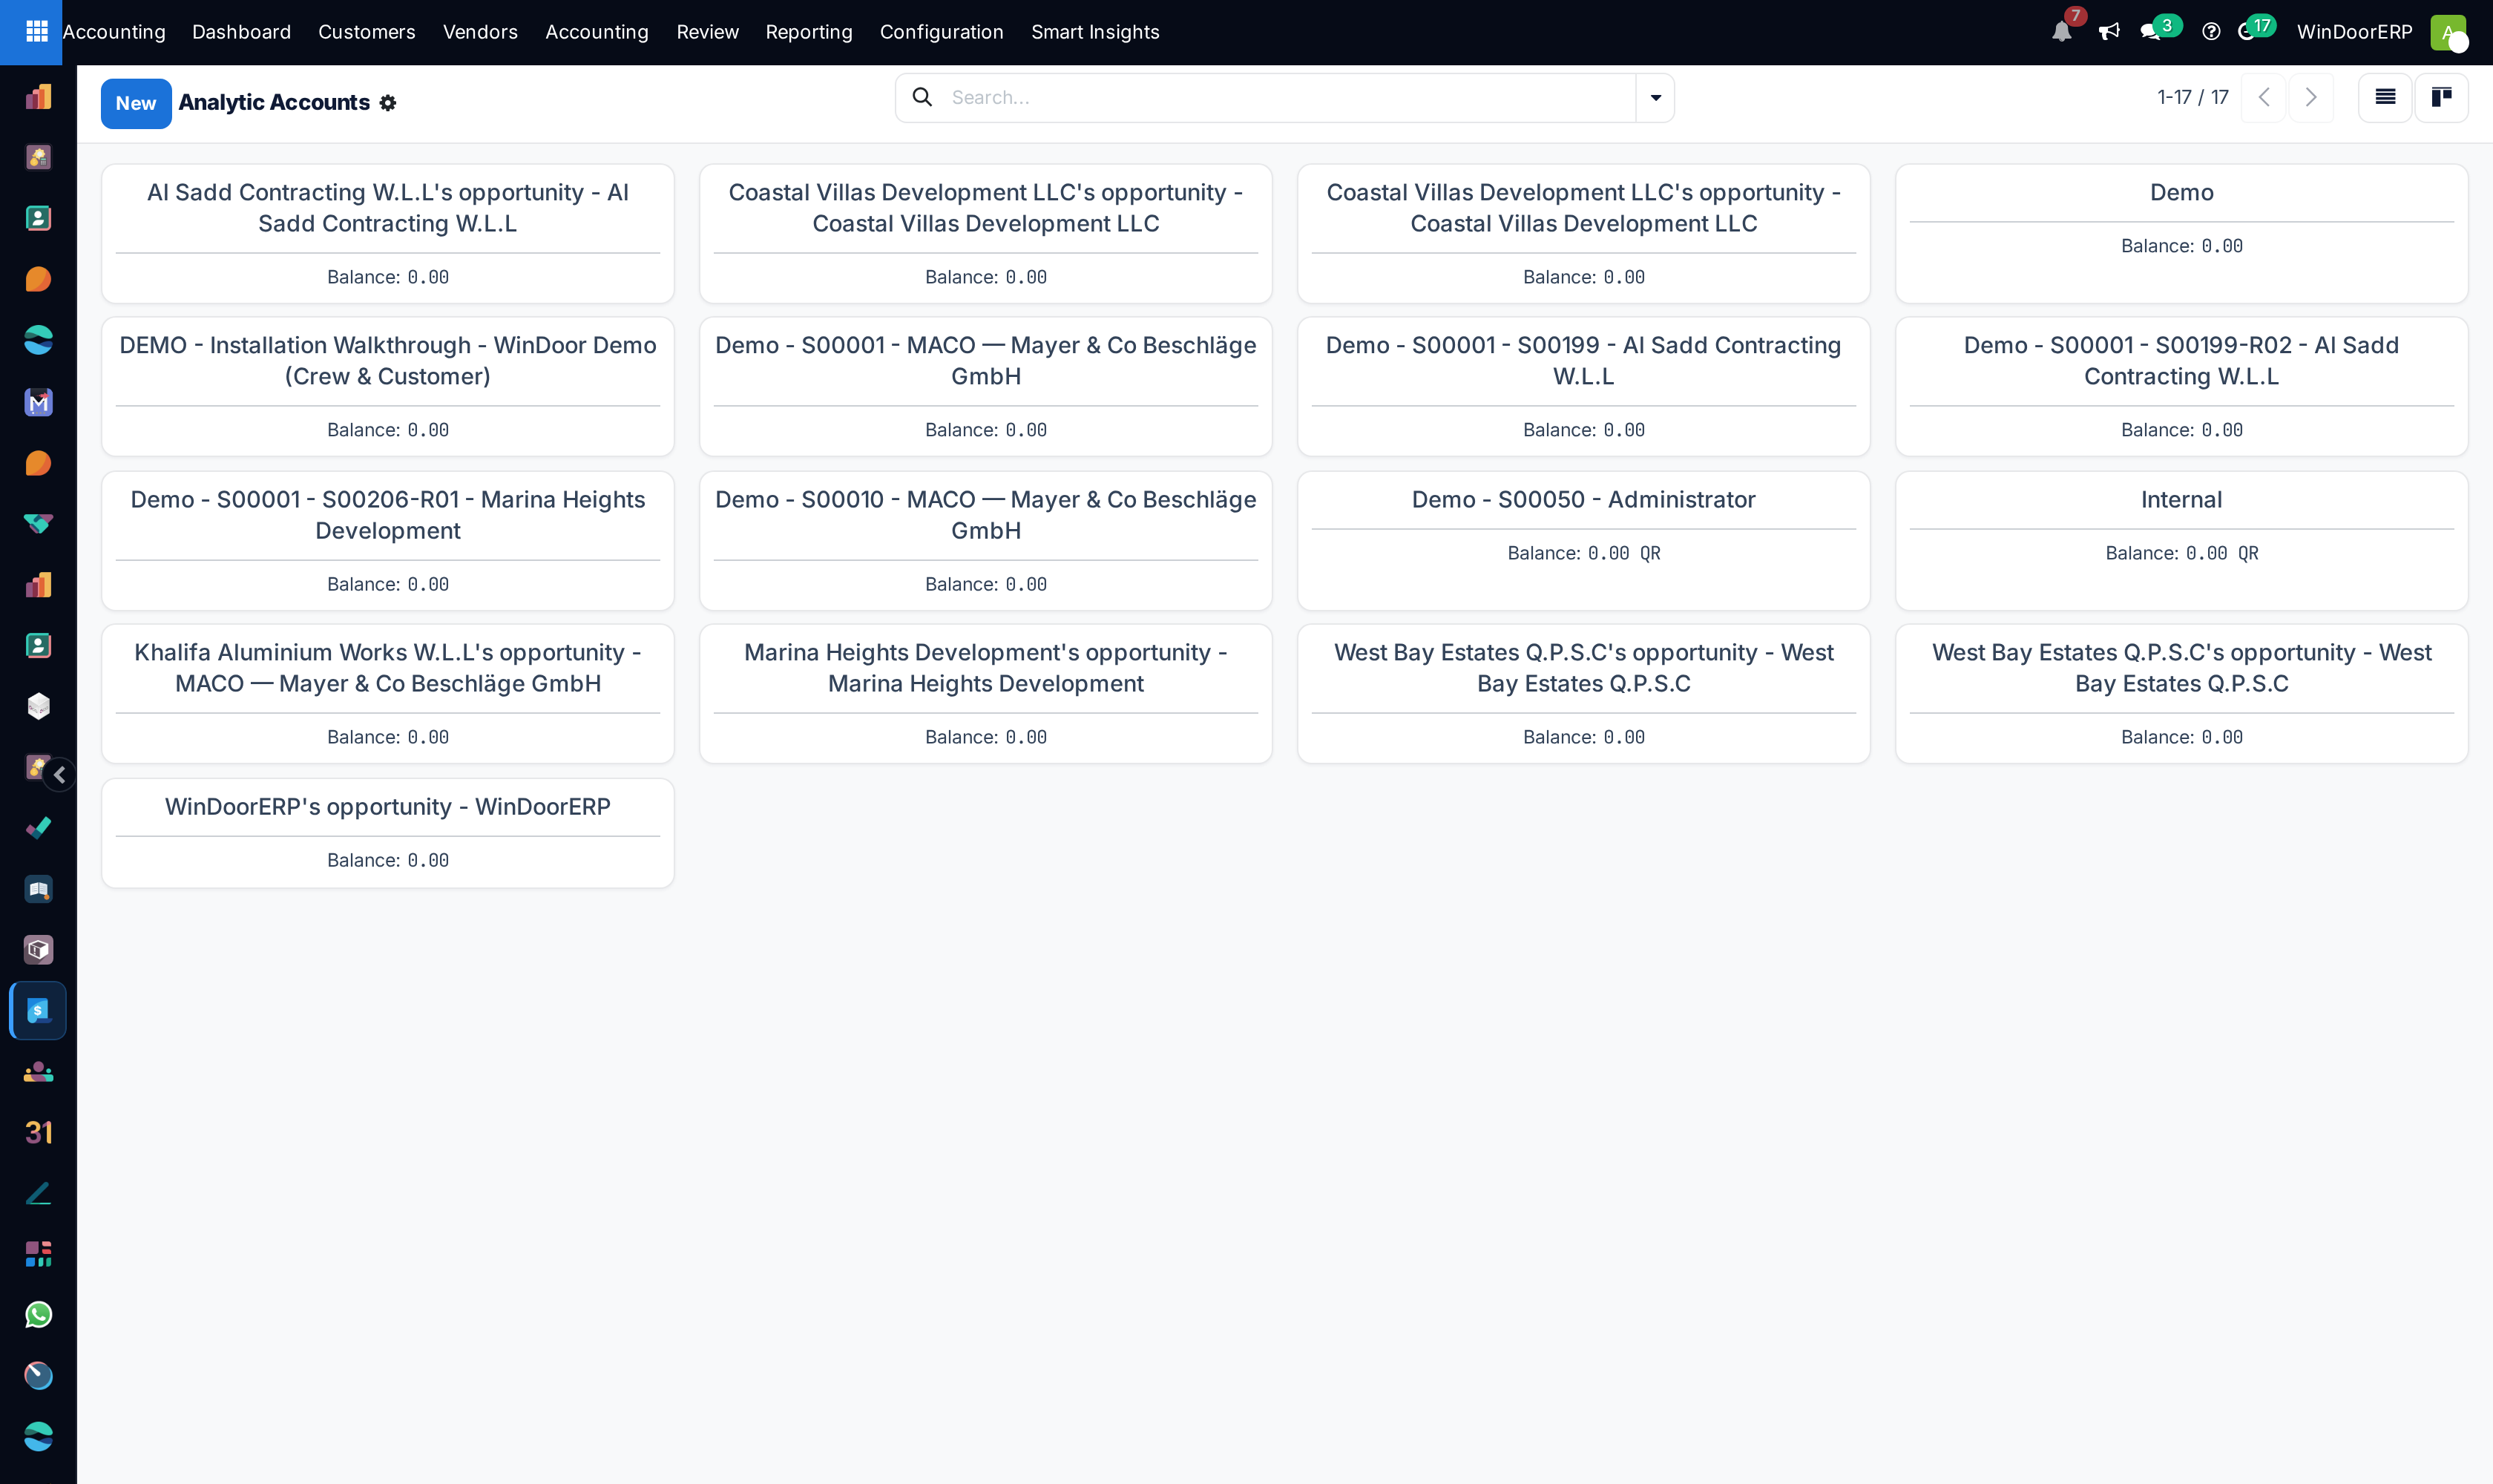Open the Customers menu
Screen dimensions: 2493x1484
366,32
